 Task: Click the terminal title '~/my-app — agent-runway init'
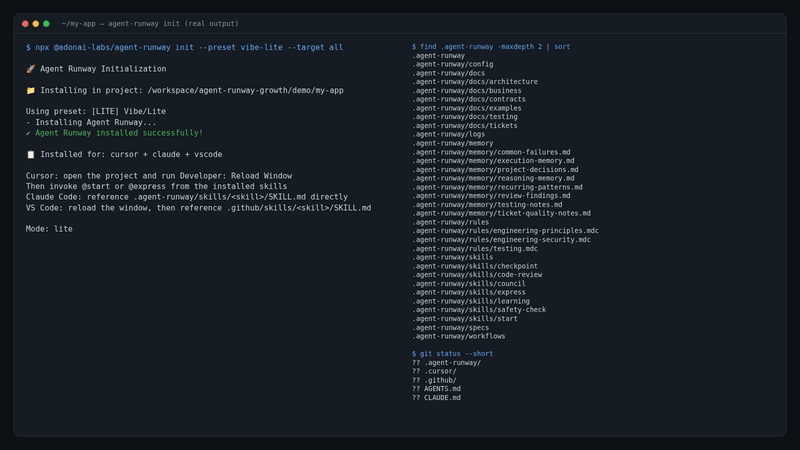pyautogui.click(x=150, y=23)
